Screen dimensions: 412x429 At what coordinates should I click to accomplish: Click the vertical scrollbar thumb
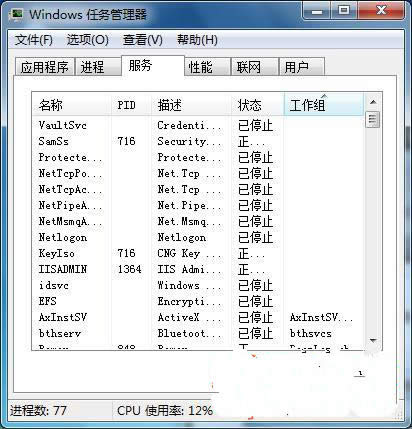[x=373, y=120]
